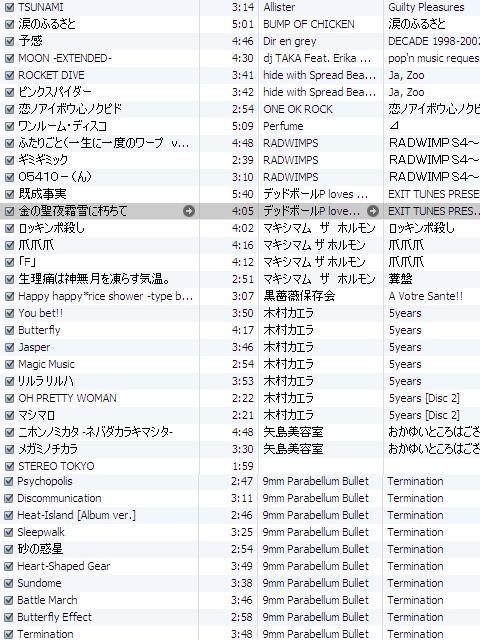Select song 恋ノアイボウ心ノクピド title

pyautogui.click(x=70, y=109)
